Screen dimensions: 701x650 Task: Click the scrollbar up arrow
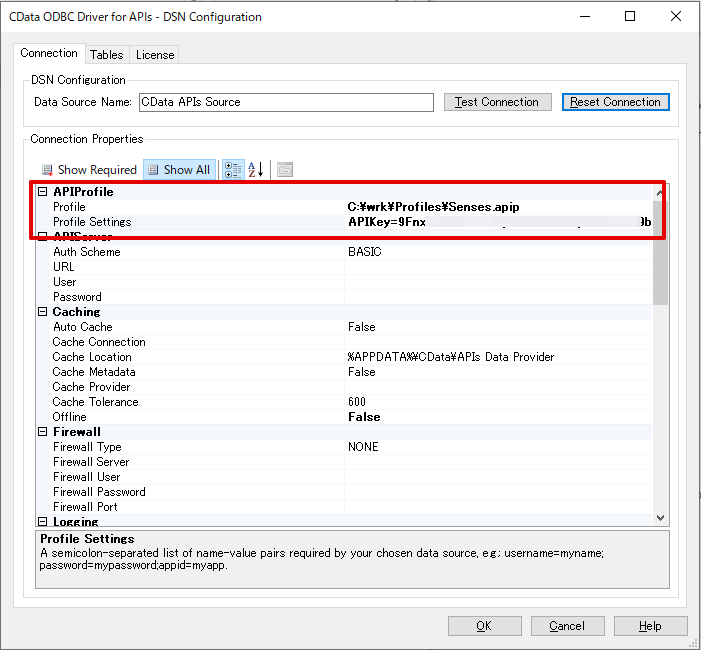pyautogui.click(x=660, y=193)
